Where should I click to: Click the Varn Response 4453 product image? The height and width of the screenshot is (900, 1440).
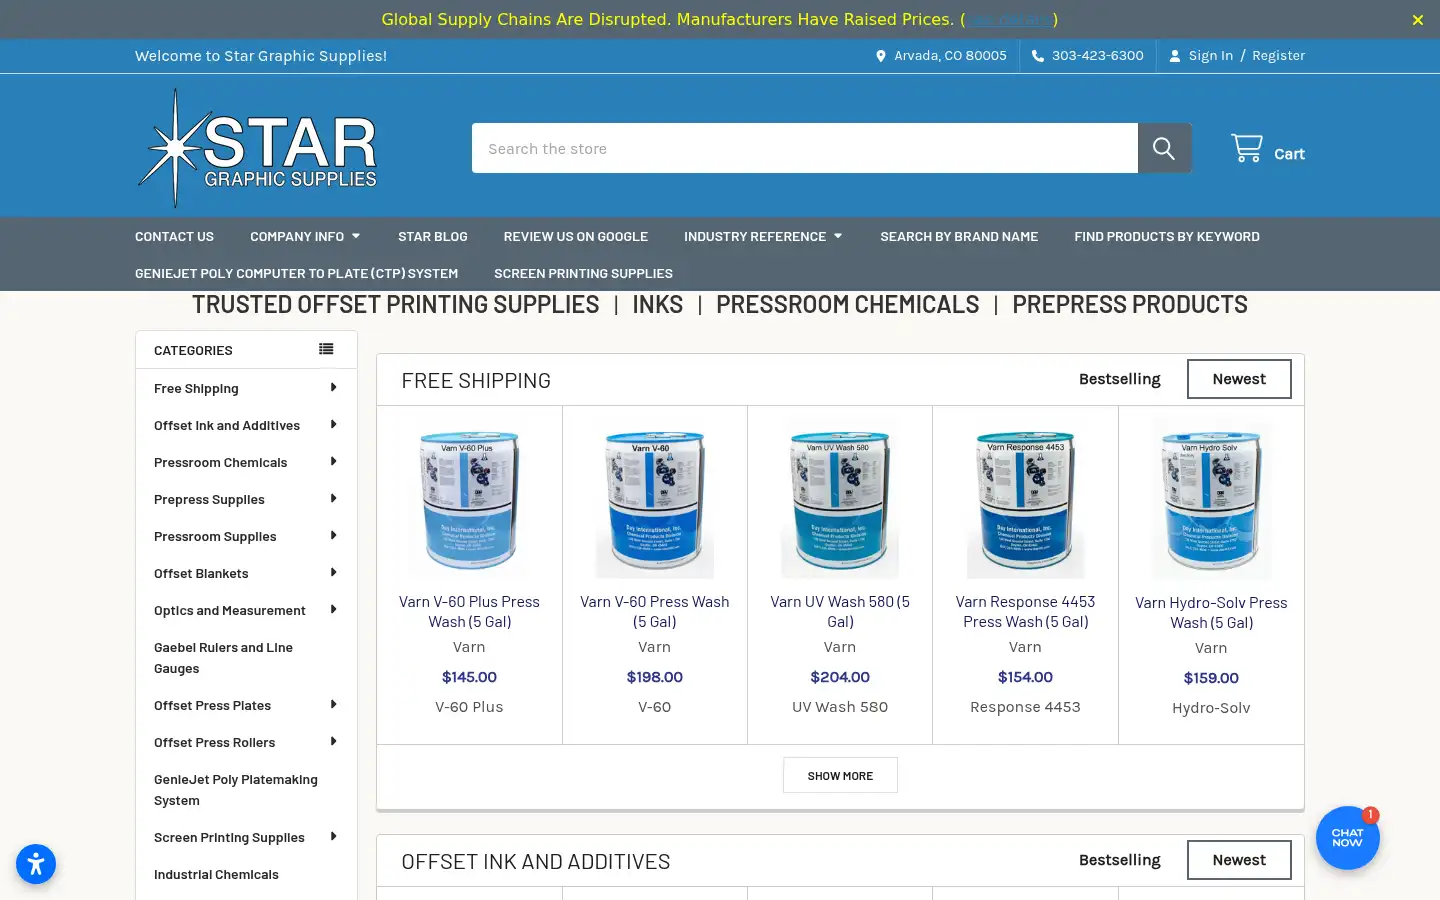(x=1025, y=500)
